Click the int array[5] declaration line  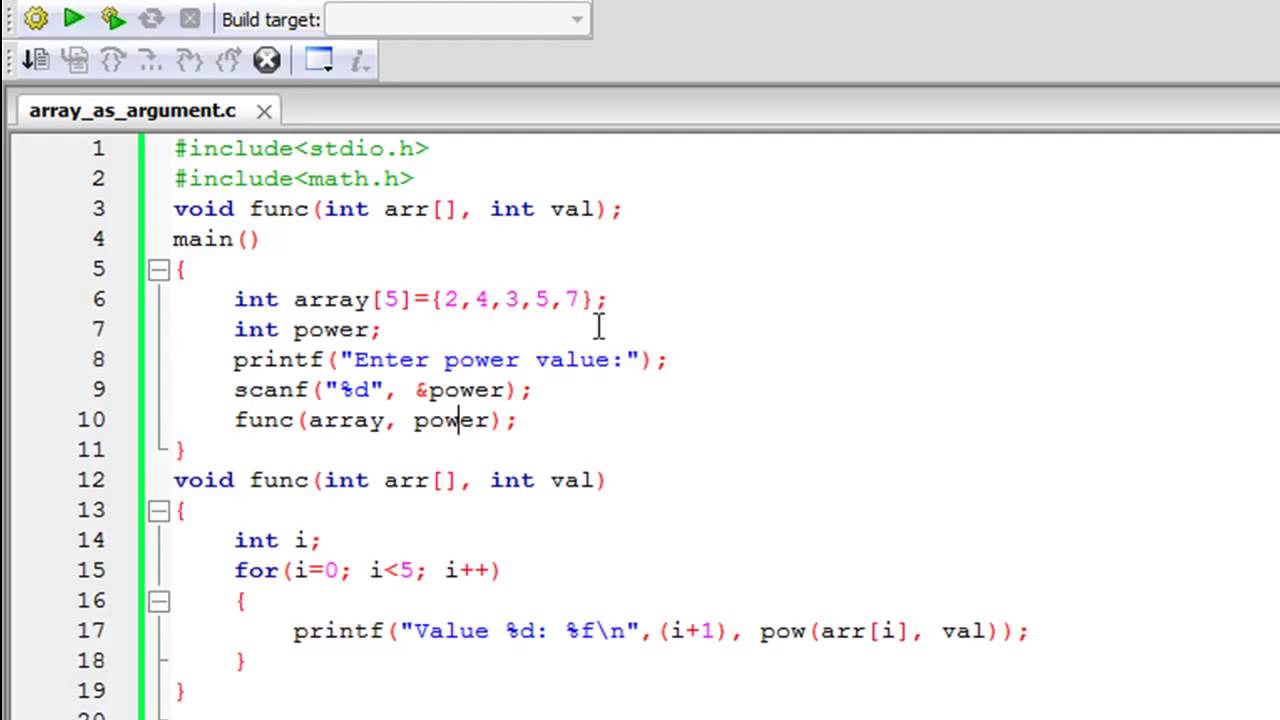click(x=420, y=299)
